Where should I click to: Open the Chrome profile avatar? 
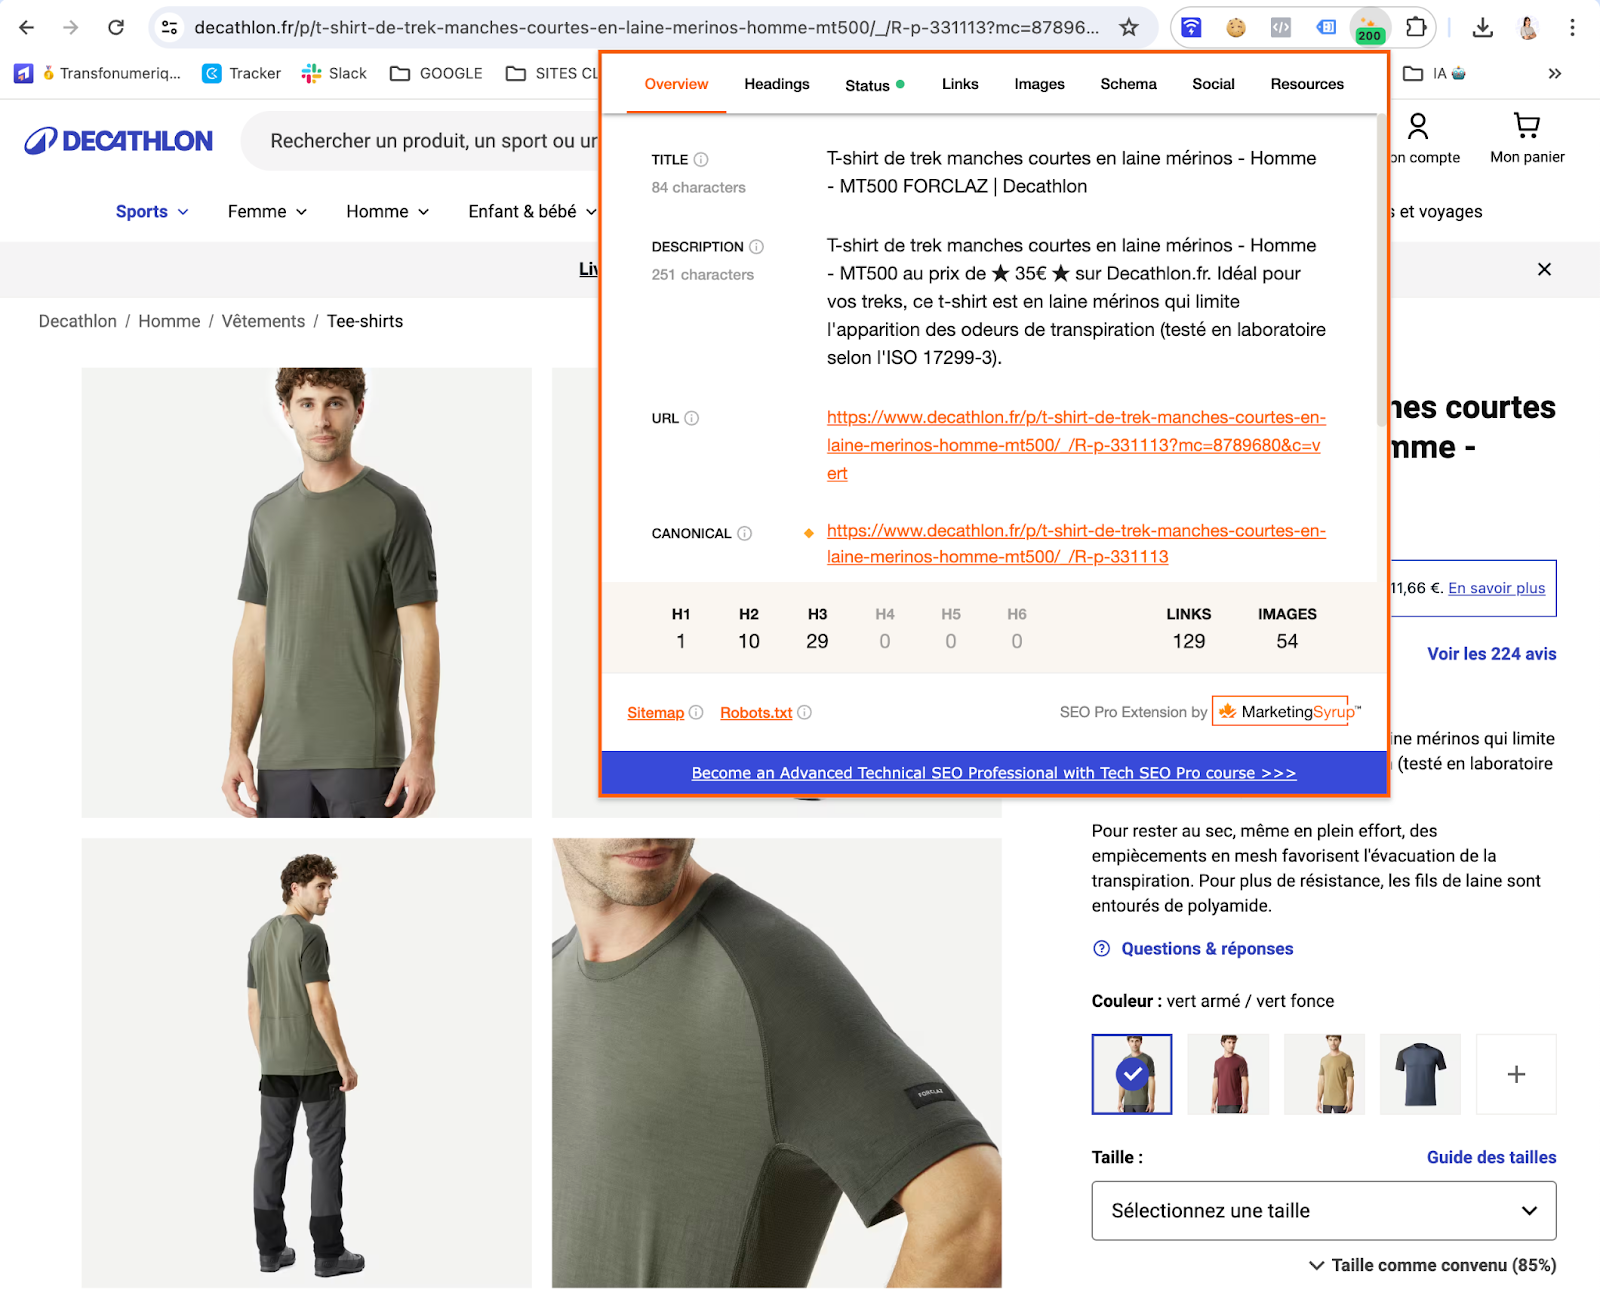tap(1528, 27)
